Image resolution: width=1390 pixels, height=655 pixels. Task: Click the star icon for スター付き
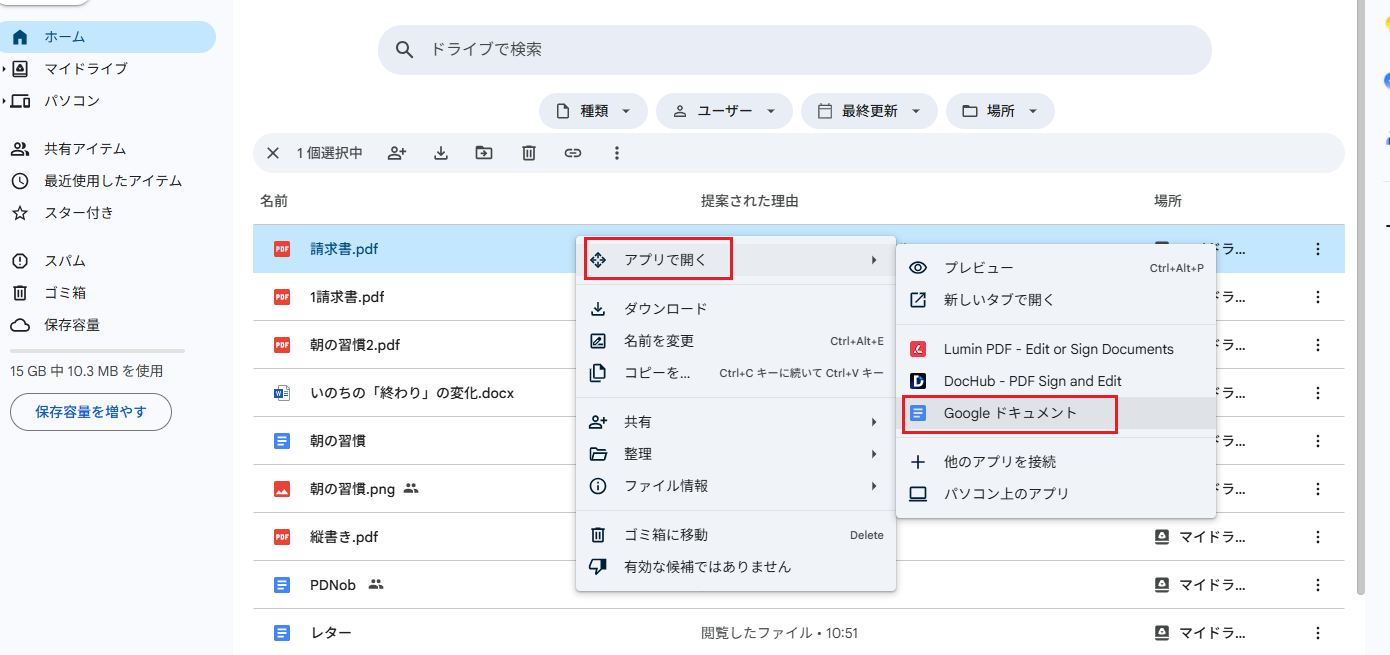[20, 213]
